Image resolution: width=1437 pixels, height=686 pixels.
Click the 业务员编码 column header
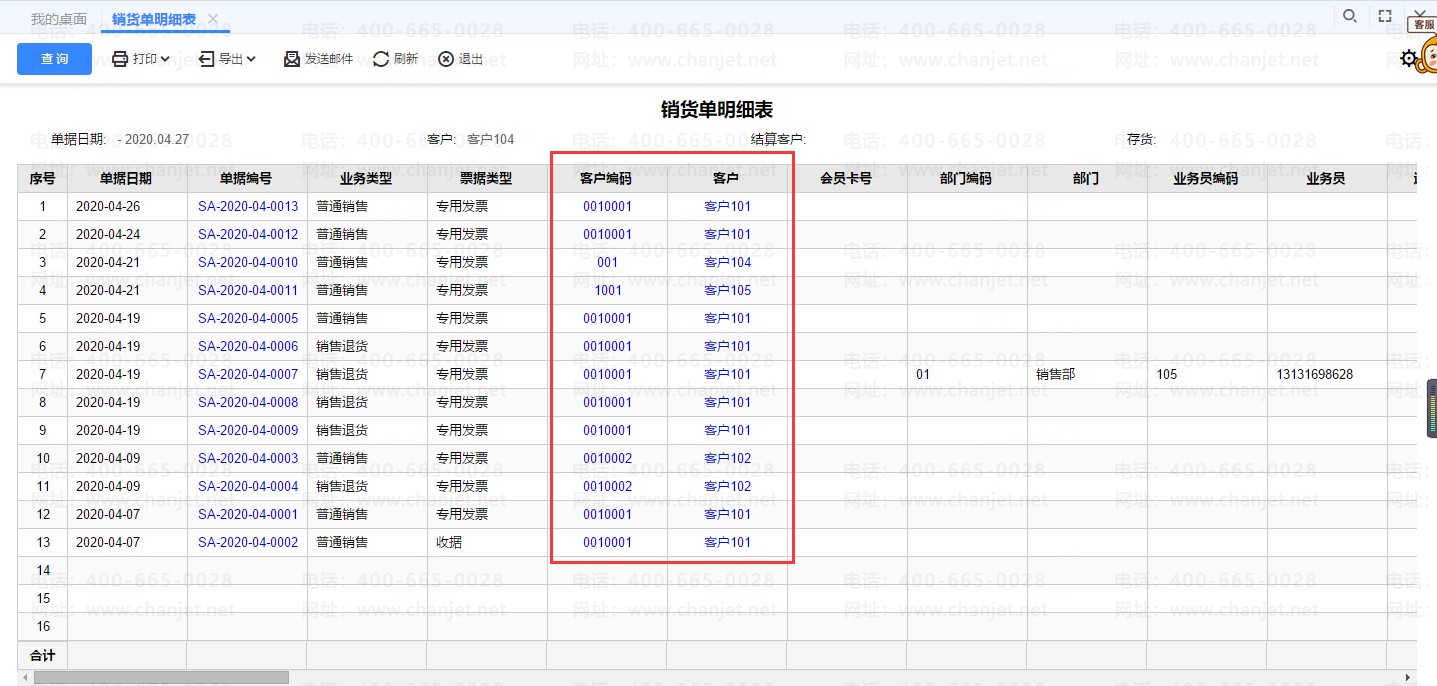1206,179
